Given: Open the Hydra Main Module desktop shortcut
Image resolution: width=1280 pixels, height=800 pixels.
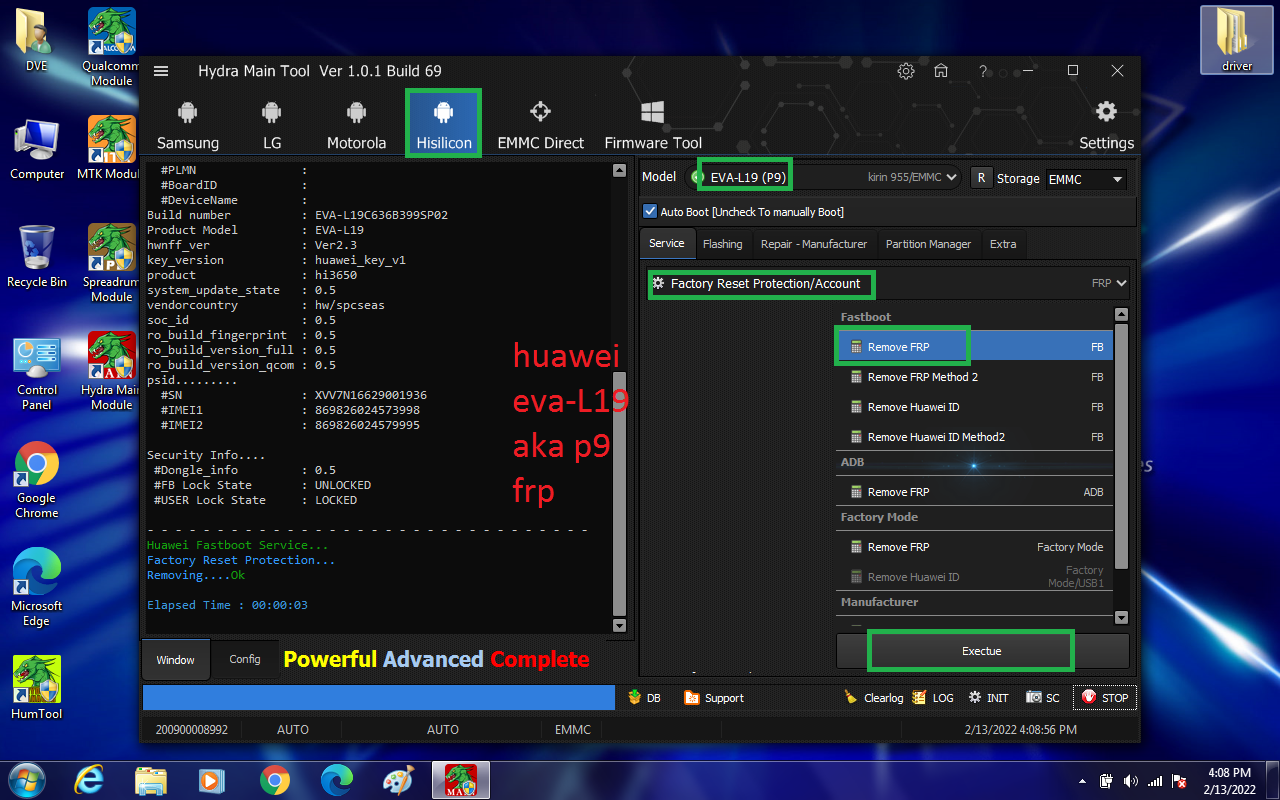Looking at the screenshot, I should (x=112, y=371).
